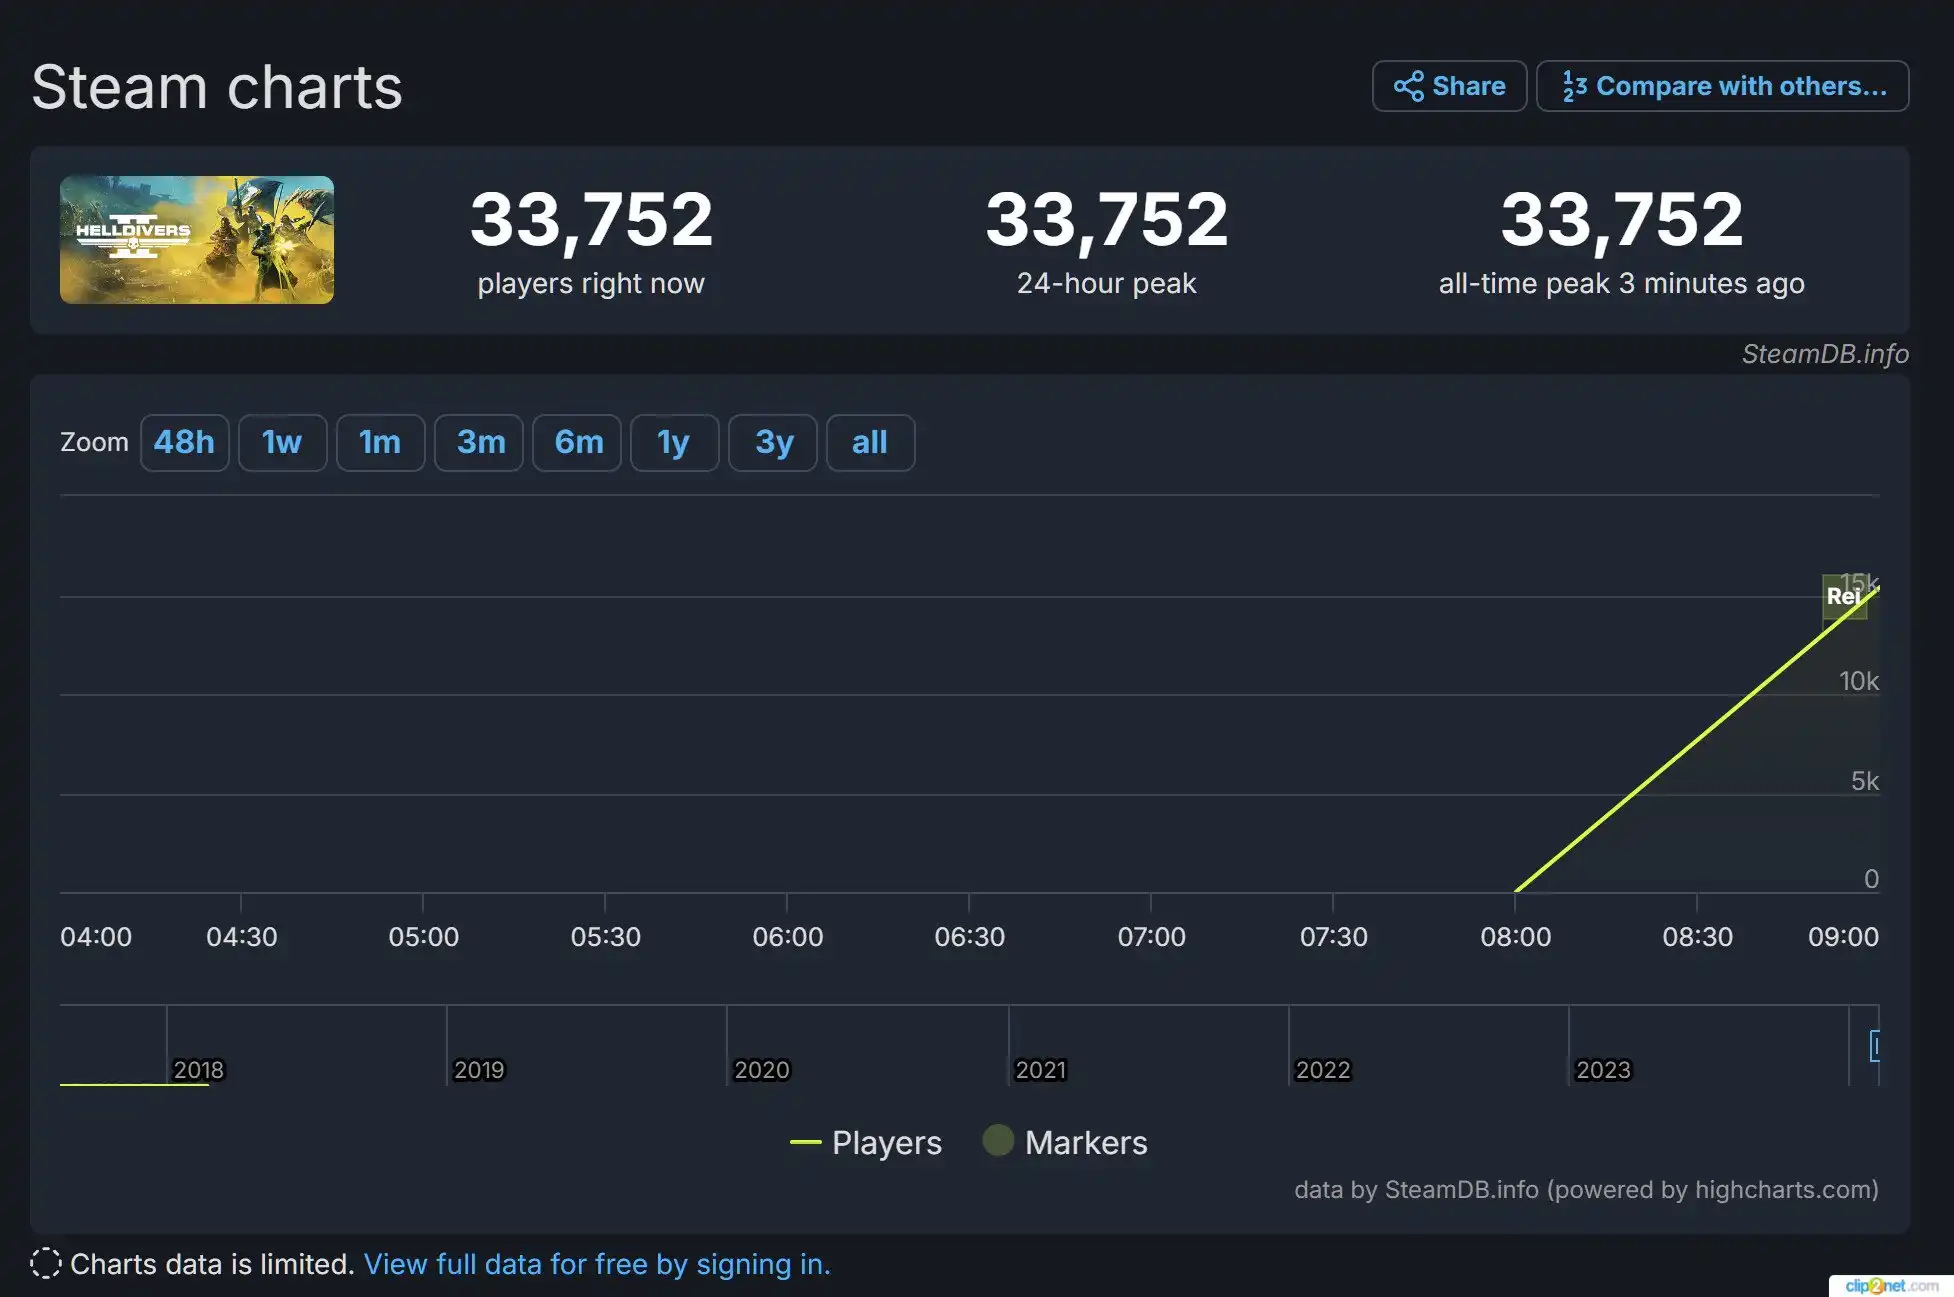Toggle the Markers series in legend
Image resolution: width=1954 pixels, height=1297 pixels.
pyautogui.click(x=1085, y=1142)
